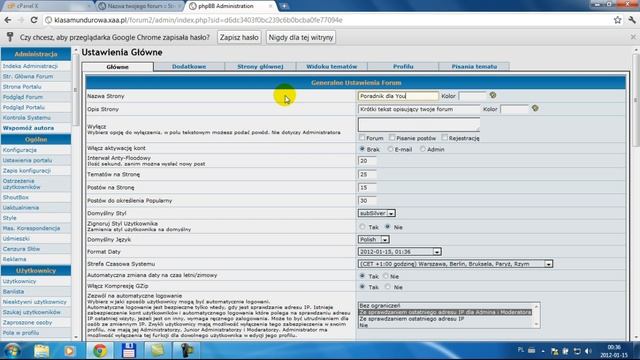The width and height of the screenshot is (640, 360).
Task: Click in Opis Strony text field
Action: (x=419, y=109)
